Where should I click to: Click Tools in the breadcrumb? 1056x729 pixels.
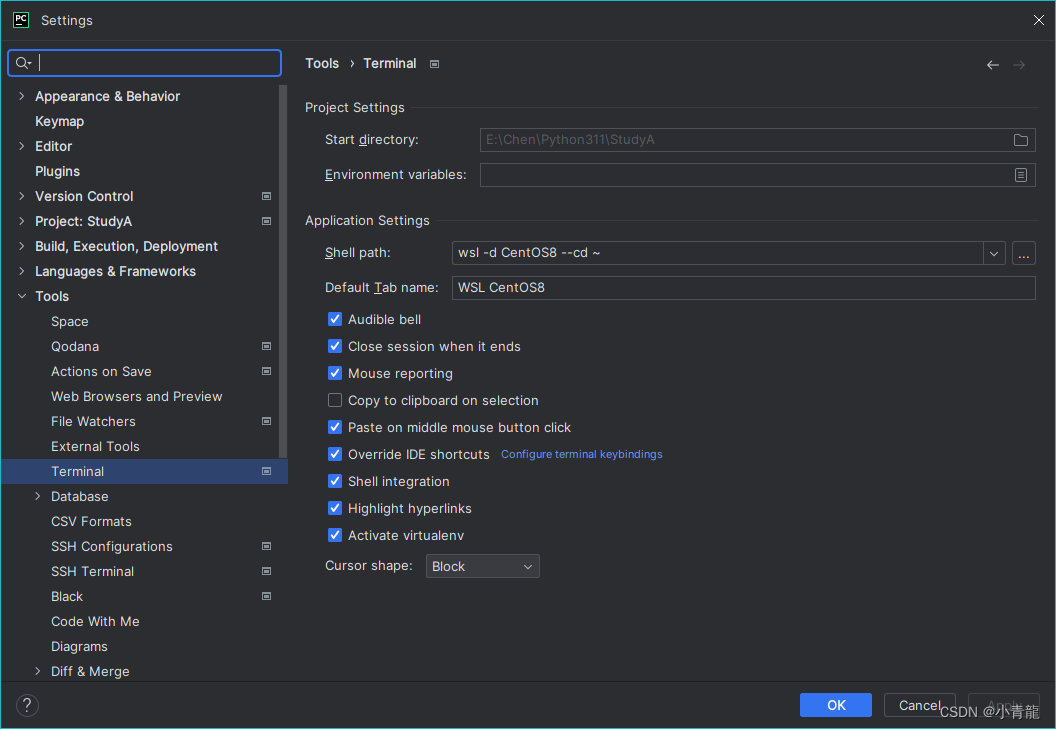click(322, 63)
